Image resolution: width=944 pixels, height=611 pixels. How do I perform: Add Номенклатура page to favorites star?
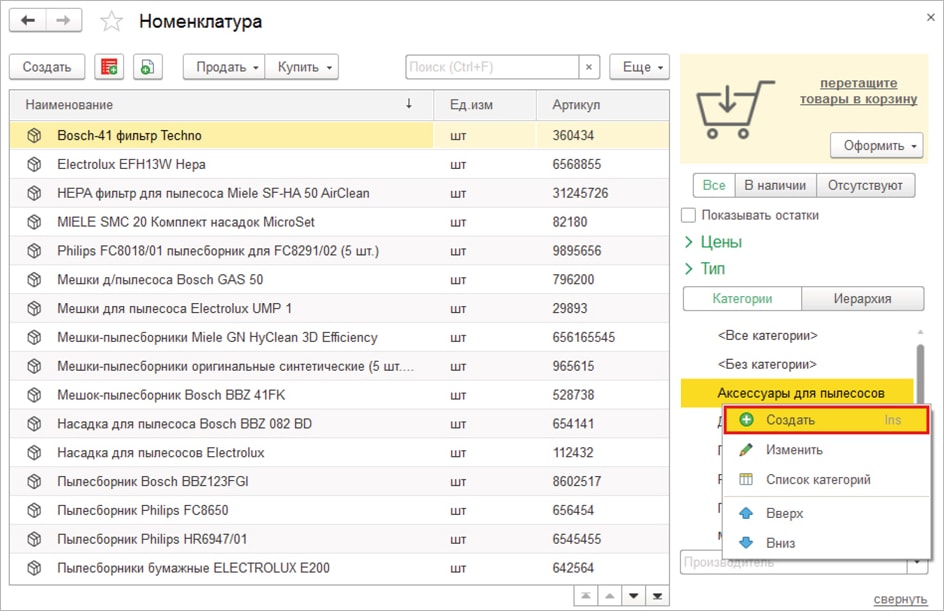(x=112, y=22)
